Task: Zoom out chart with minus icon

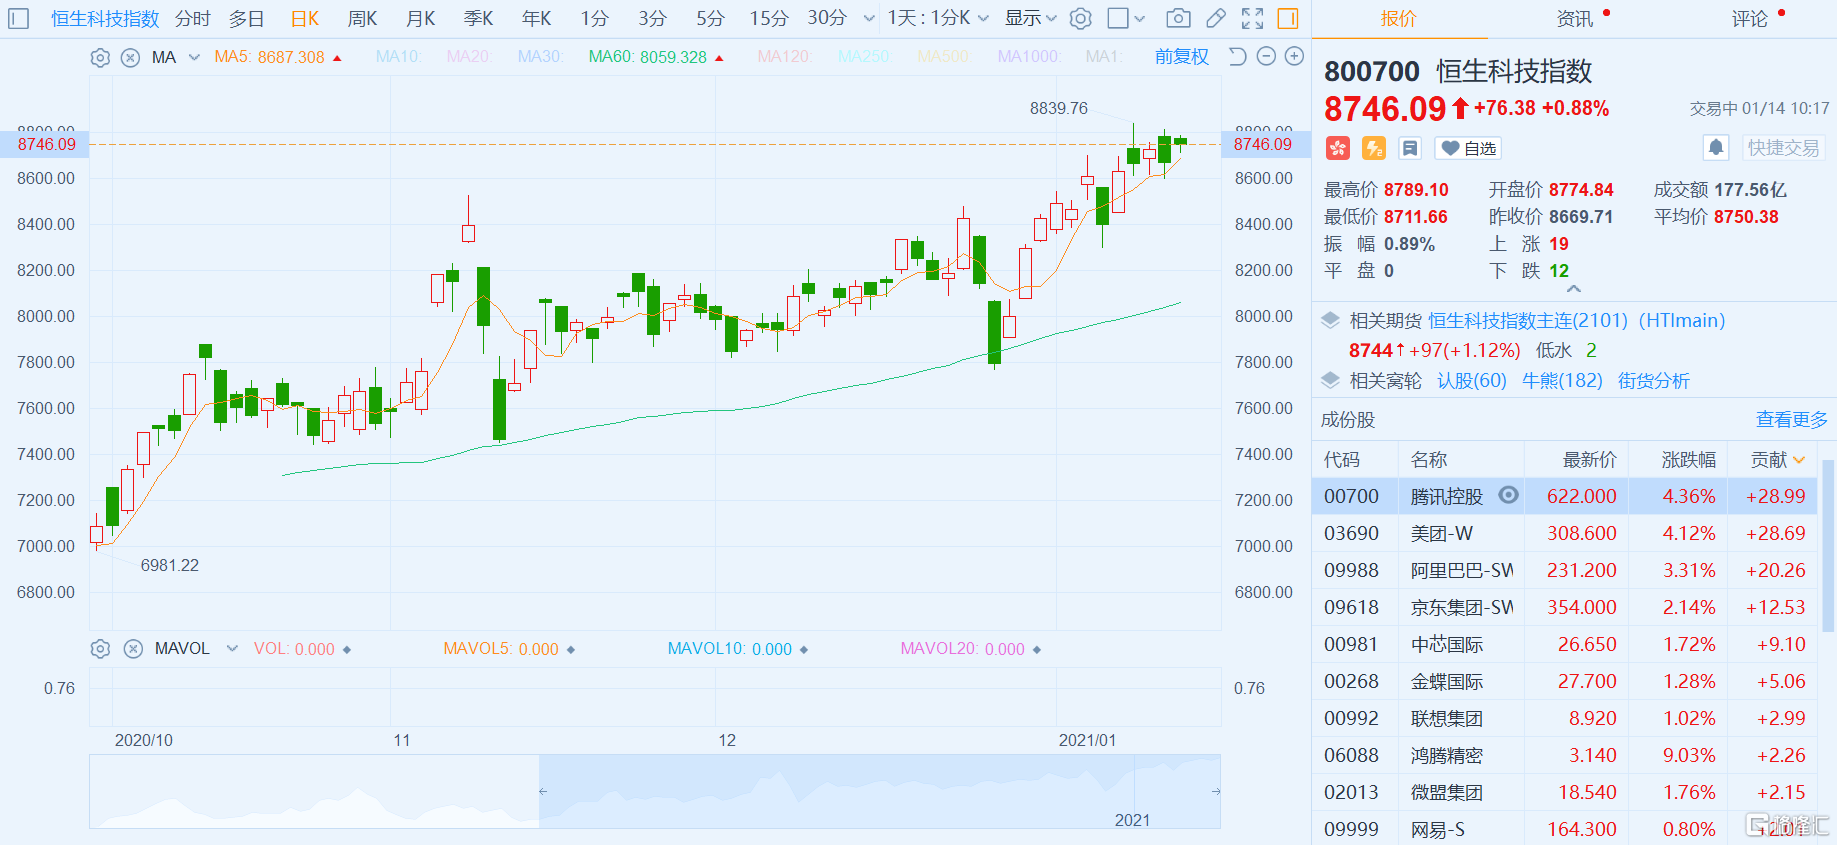Action: coord(1266,57)
